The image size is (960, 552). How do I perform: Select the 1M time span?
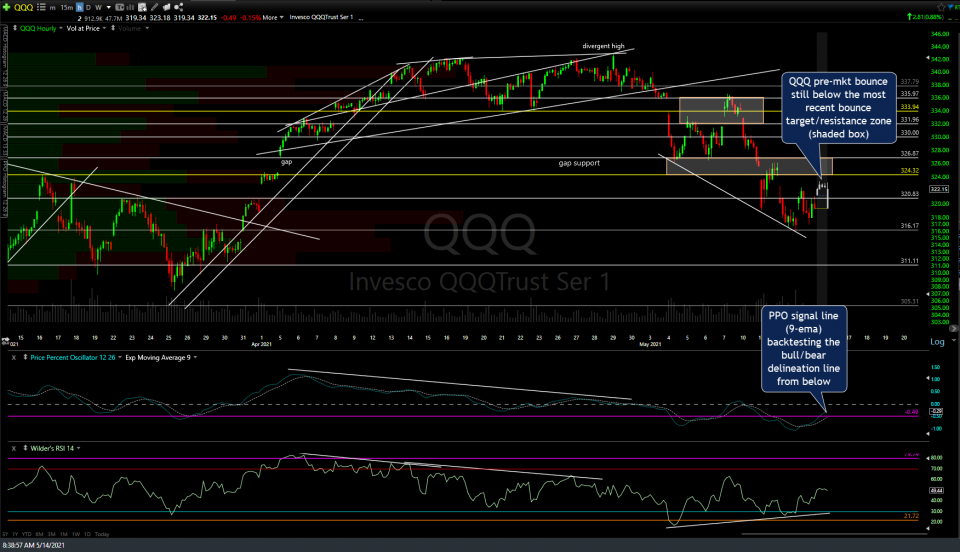tap(64, 534)
